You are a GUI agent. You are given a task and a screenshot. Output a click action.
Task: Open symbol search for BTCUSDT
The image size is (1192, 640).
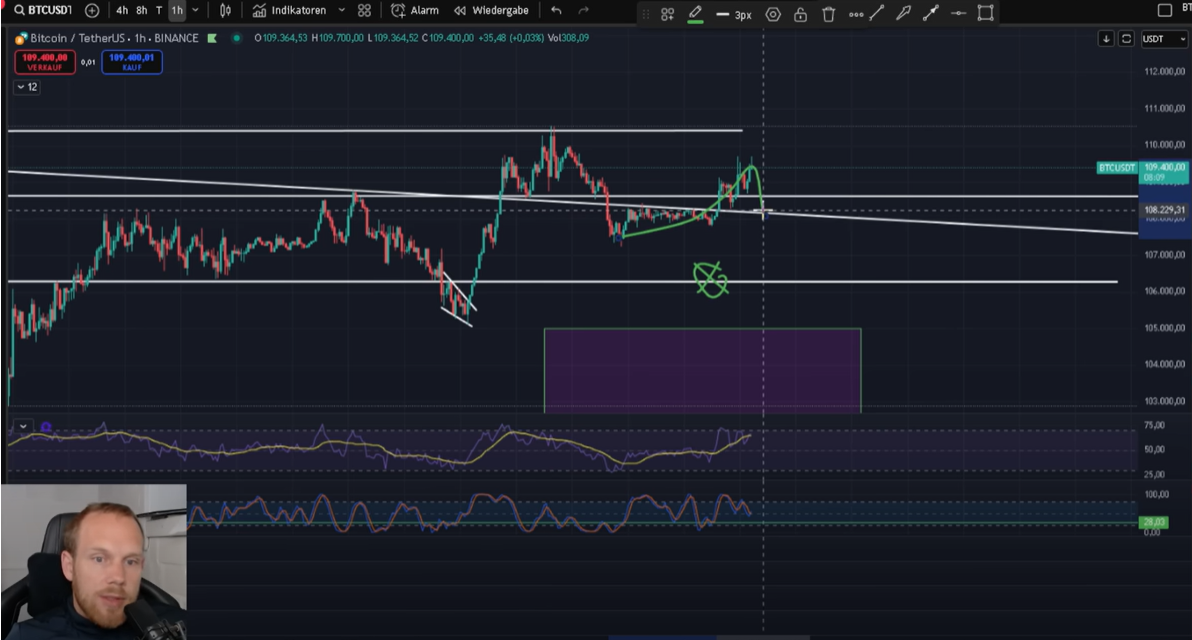(x=44, y=11)
